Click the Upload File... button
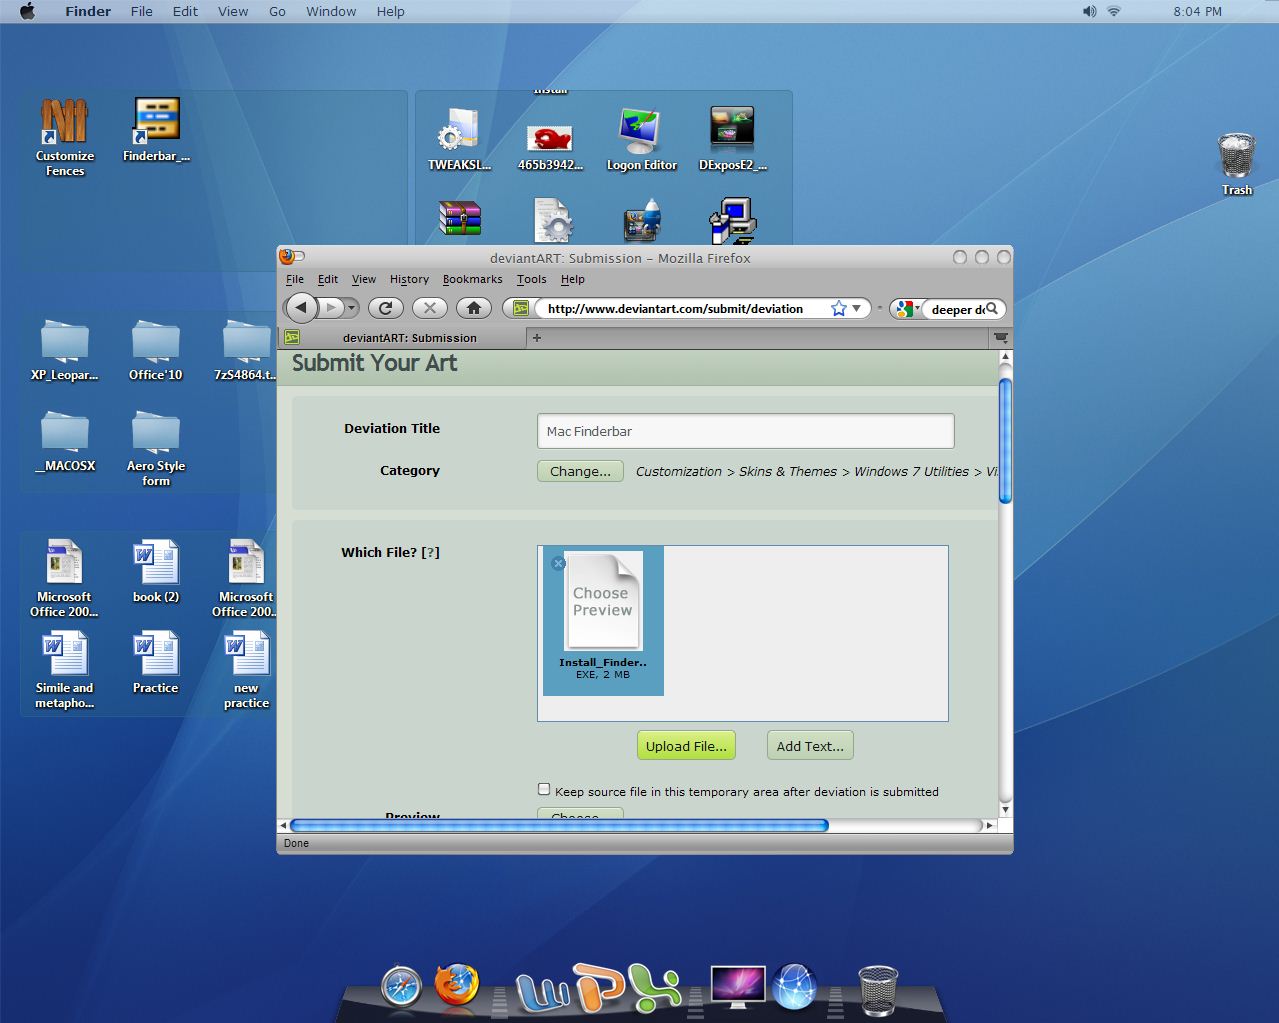1279x1023 pixels. [x=686, y=746]
